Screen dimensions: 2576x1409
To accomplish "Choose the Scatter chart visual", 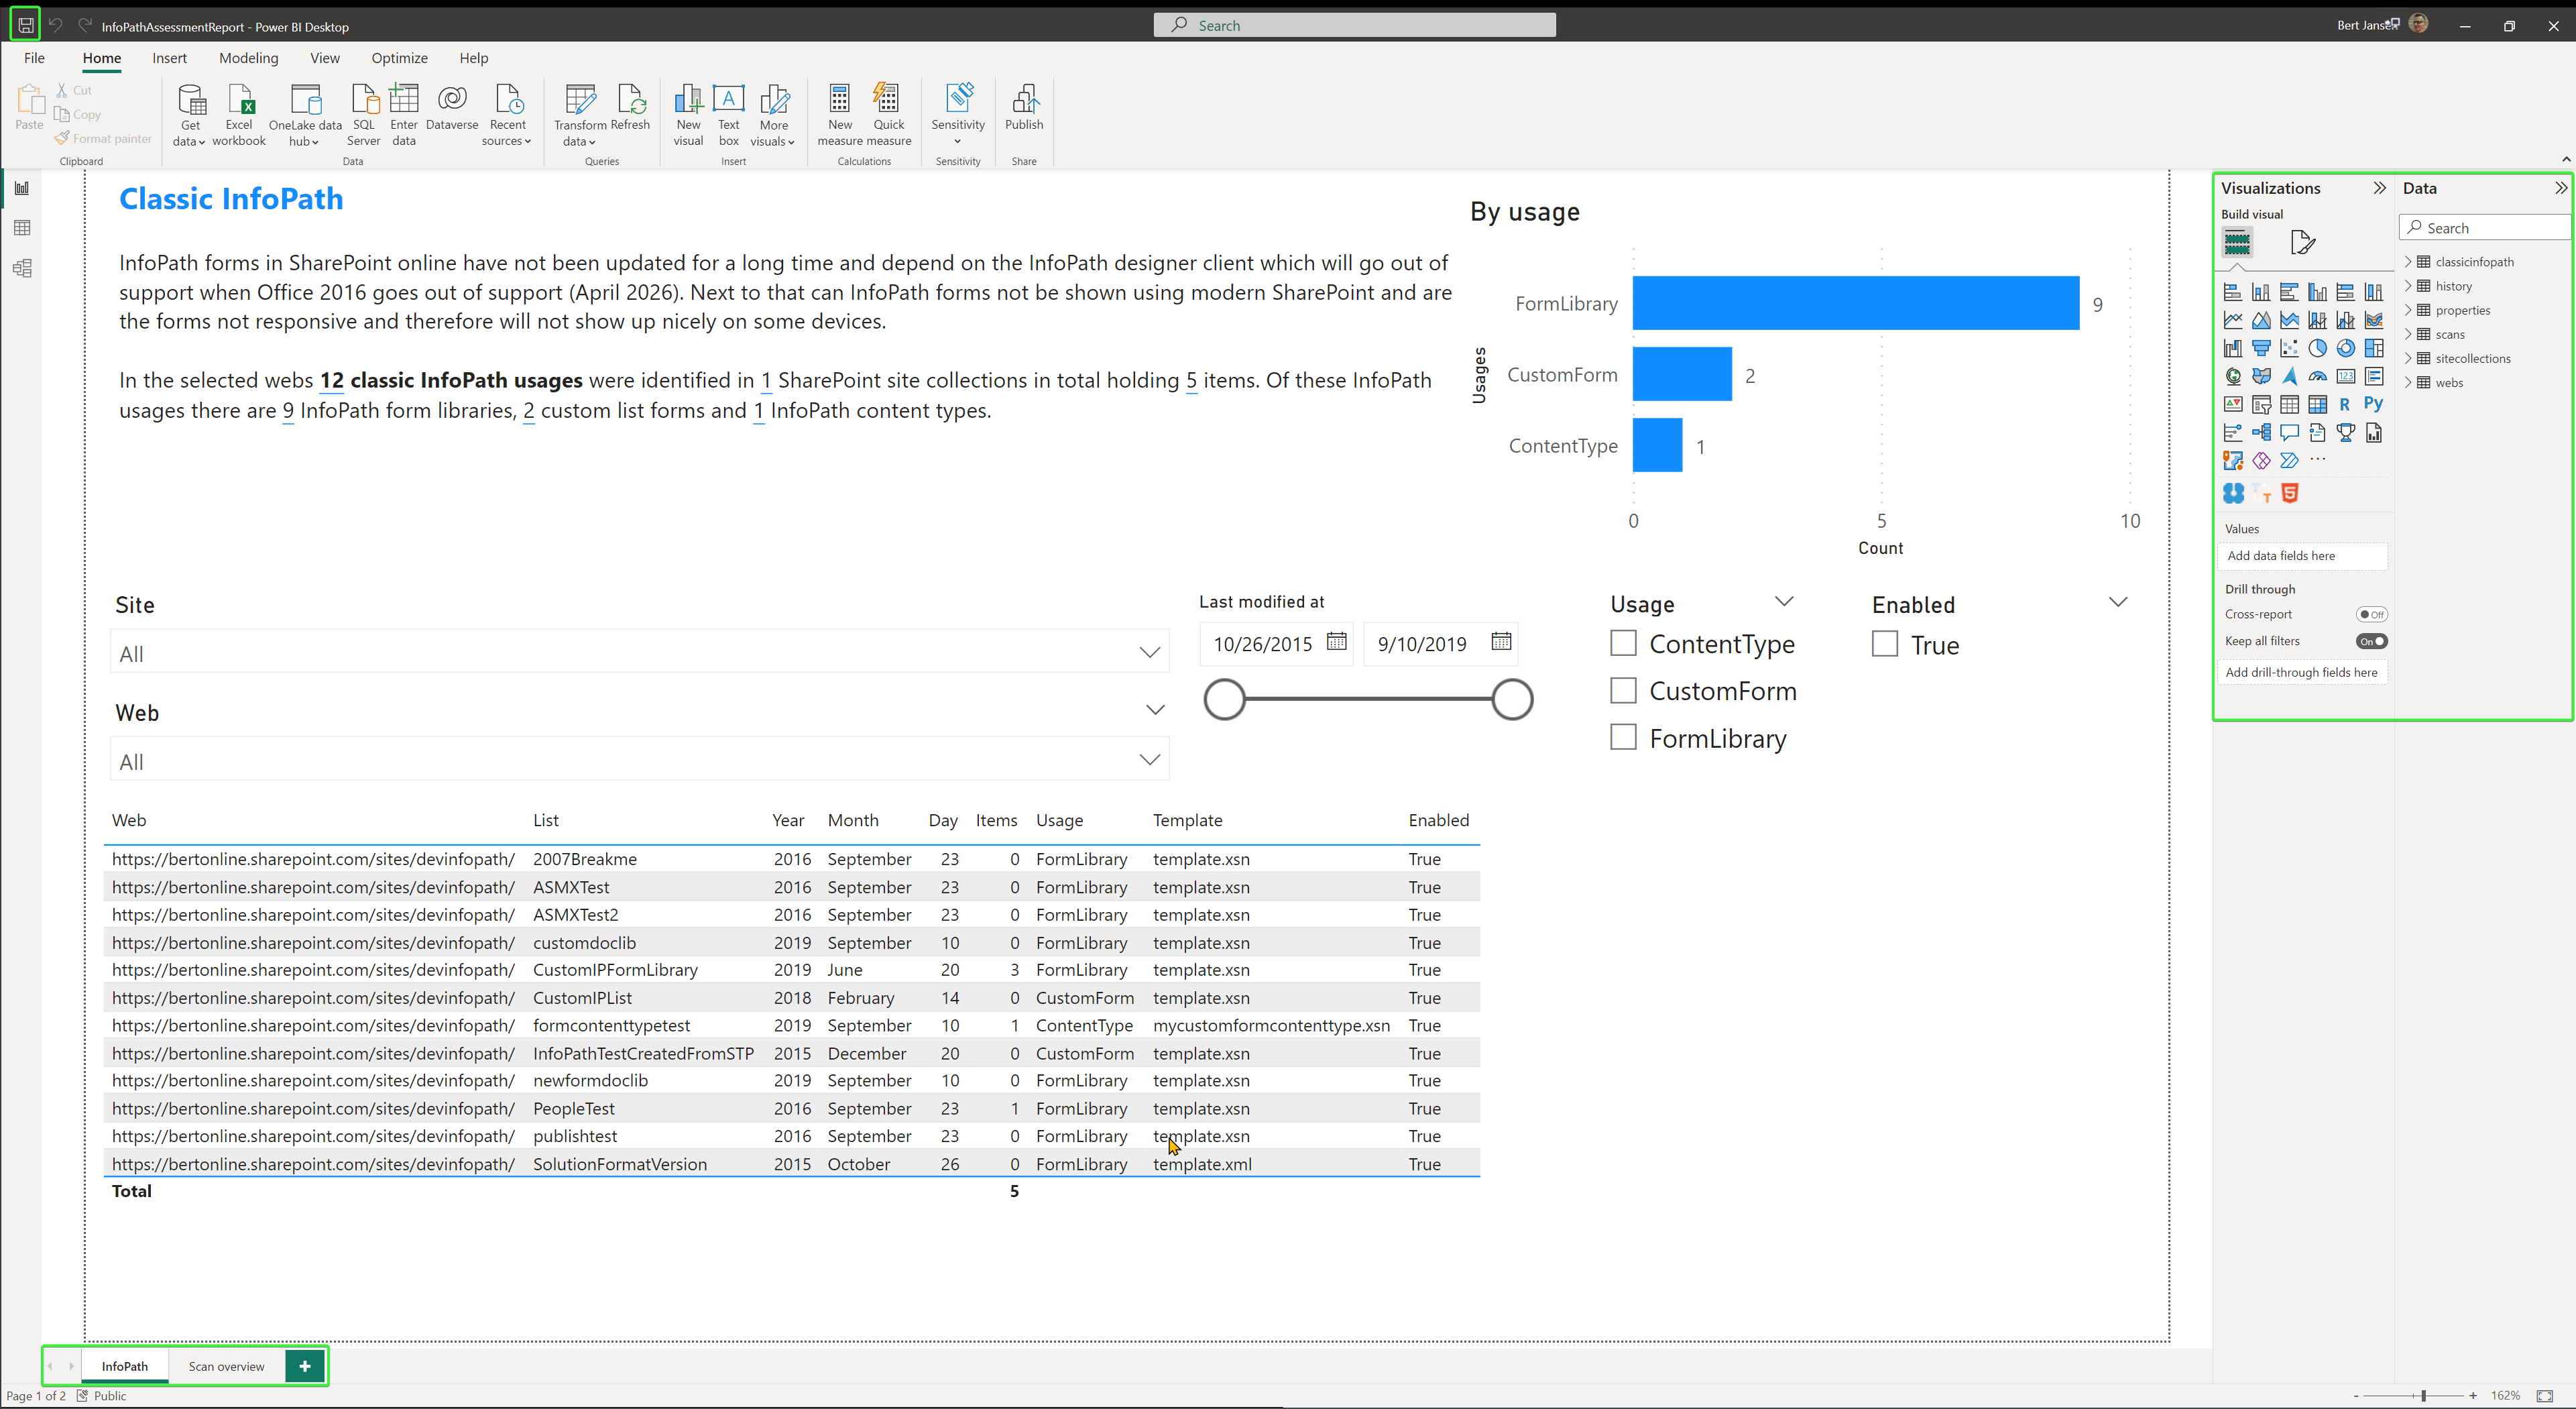I will 2289,348.
